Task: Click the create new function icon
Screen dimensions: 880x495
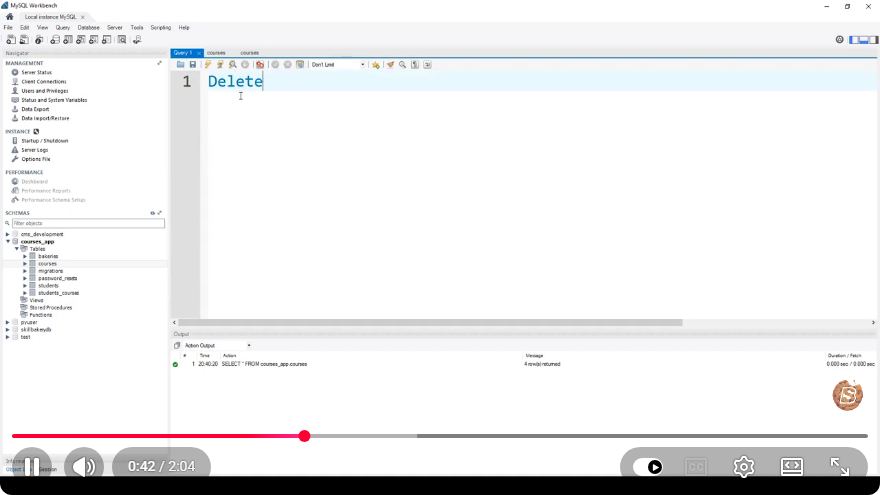Action: (107, 40)
